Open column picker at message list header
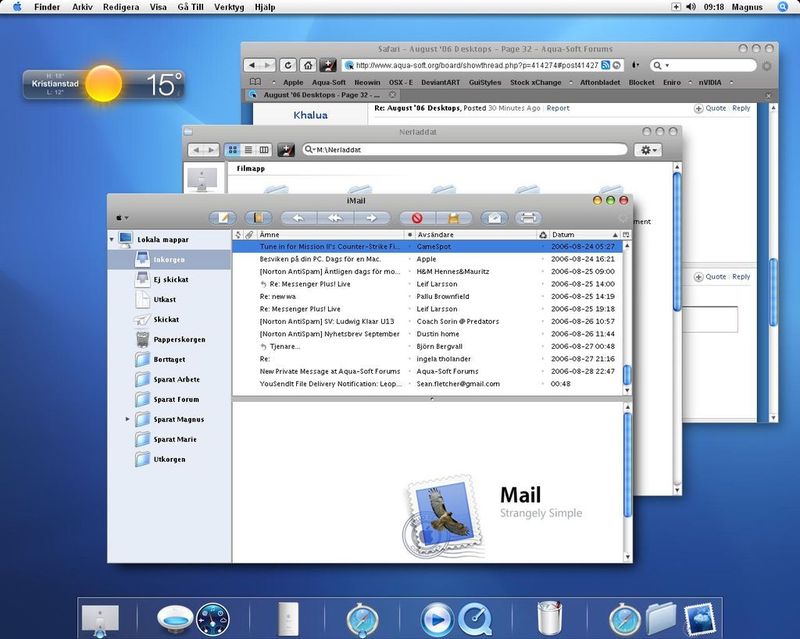The width and height of the screenshot is (800, 639). tap(626, 235)
